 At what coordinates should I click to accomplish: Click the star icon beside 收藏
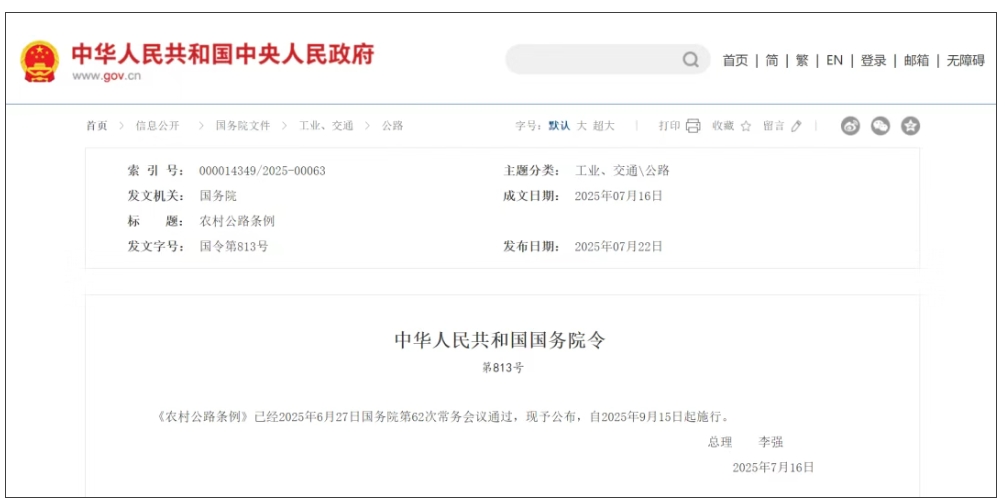[745, 126]
